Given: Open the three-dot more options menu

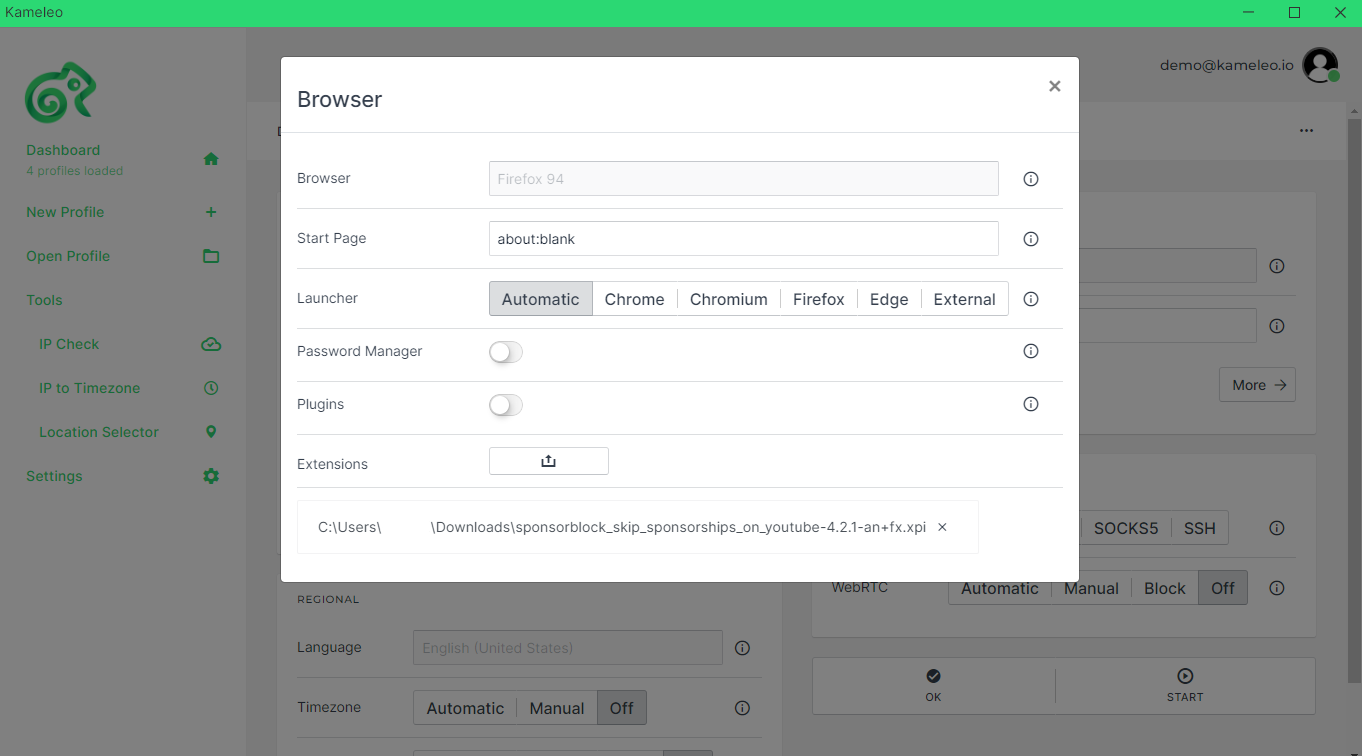Looking at the screenshot, I should tap(1306, 131).
